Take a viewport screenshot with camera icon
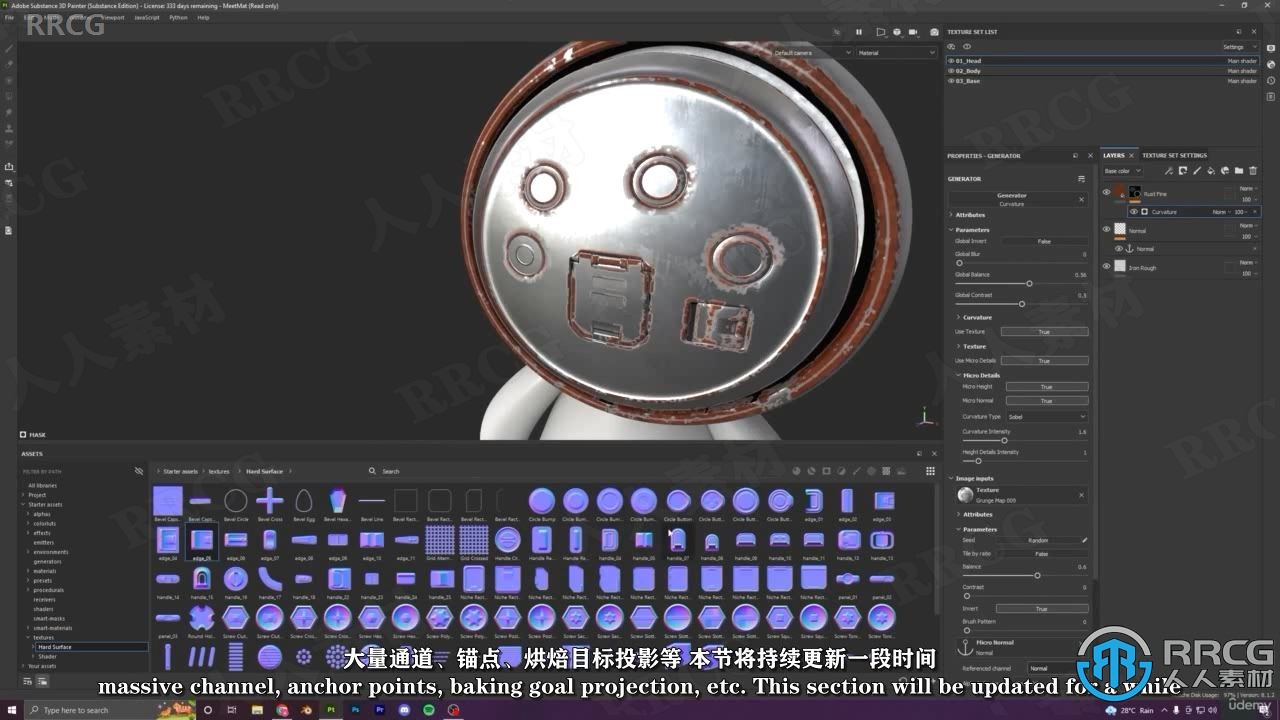Image resolution: width=1280 pixels, height=720 pixels. [x=935, y=32]
